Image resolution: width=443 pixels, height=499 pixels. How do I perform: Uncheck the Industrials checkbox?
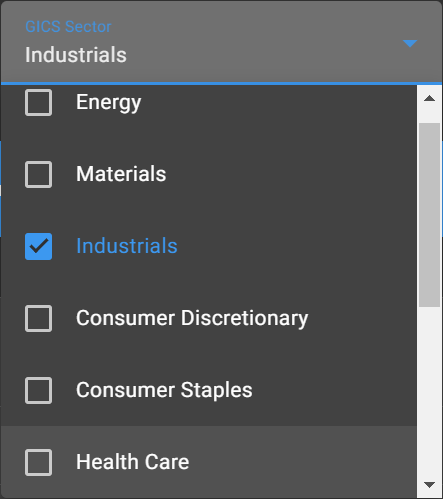click(x=38, y=246)
